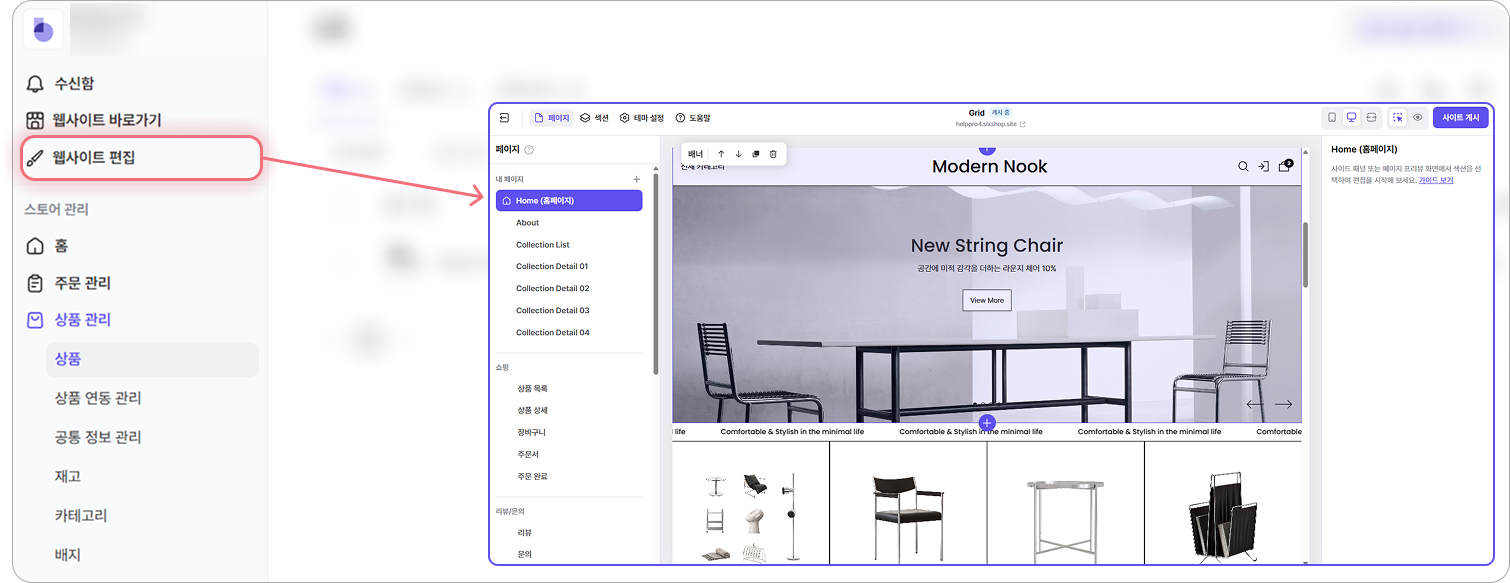
Task: Open 웹사이트 편집 in the sidebar
Action: [142, 158]
